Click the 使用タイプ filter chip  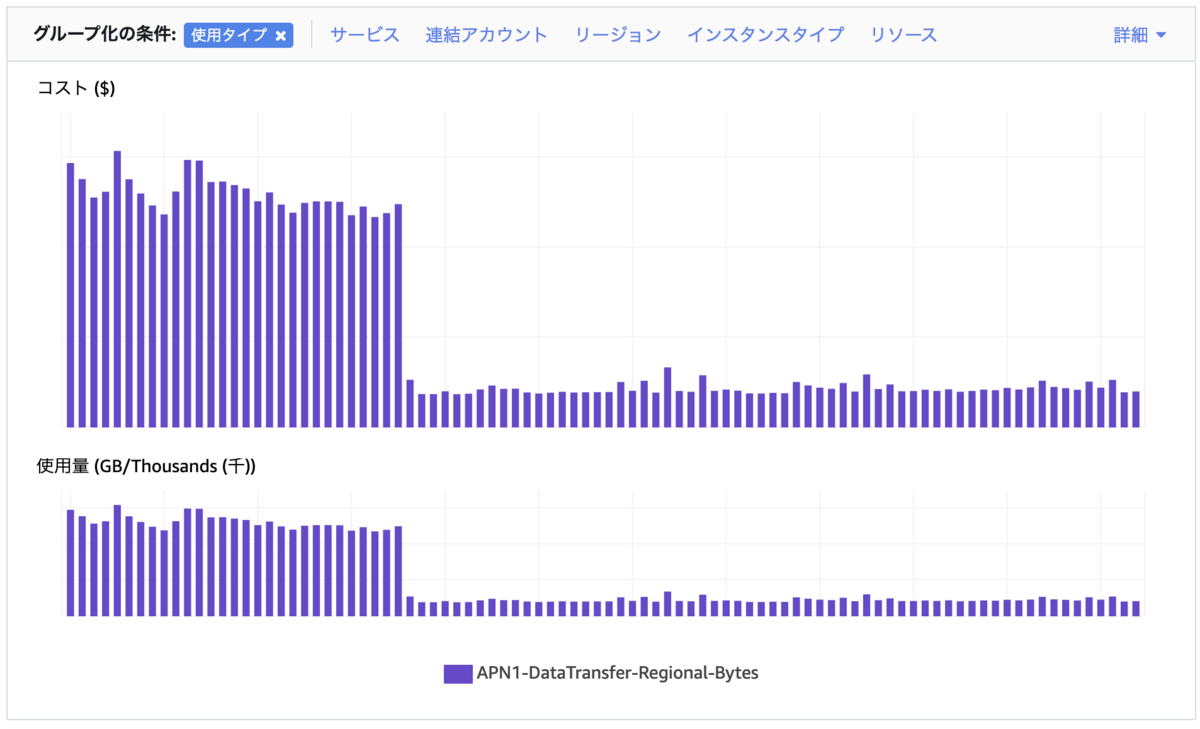coord(238,35)
